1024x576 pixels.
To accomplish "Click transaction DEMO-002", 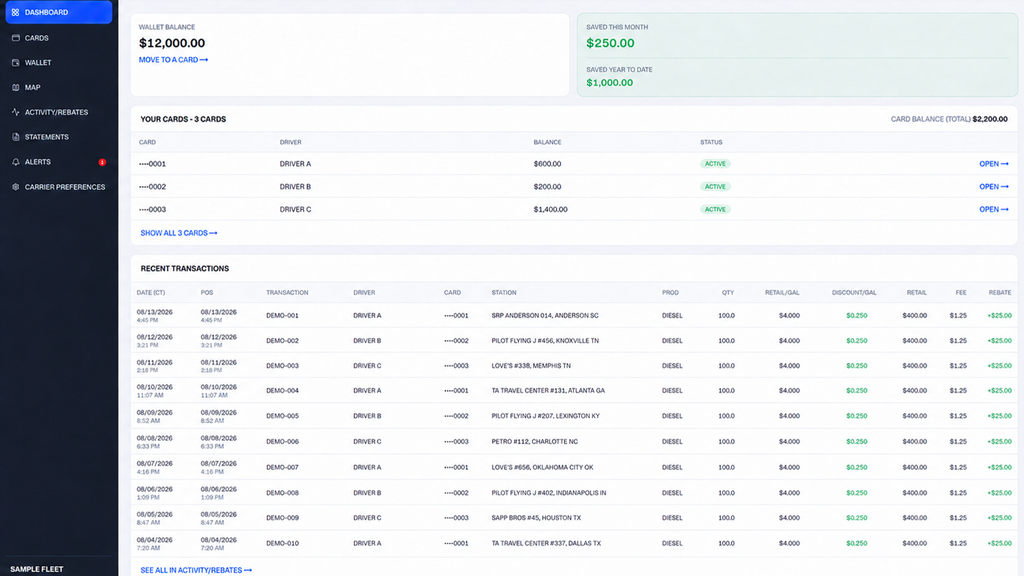I will pyautogui.click(x=282, y=341).
